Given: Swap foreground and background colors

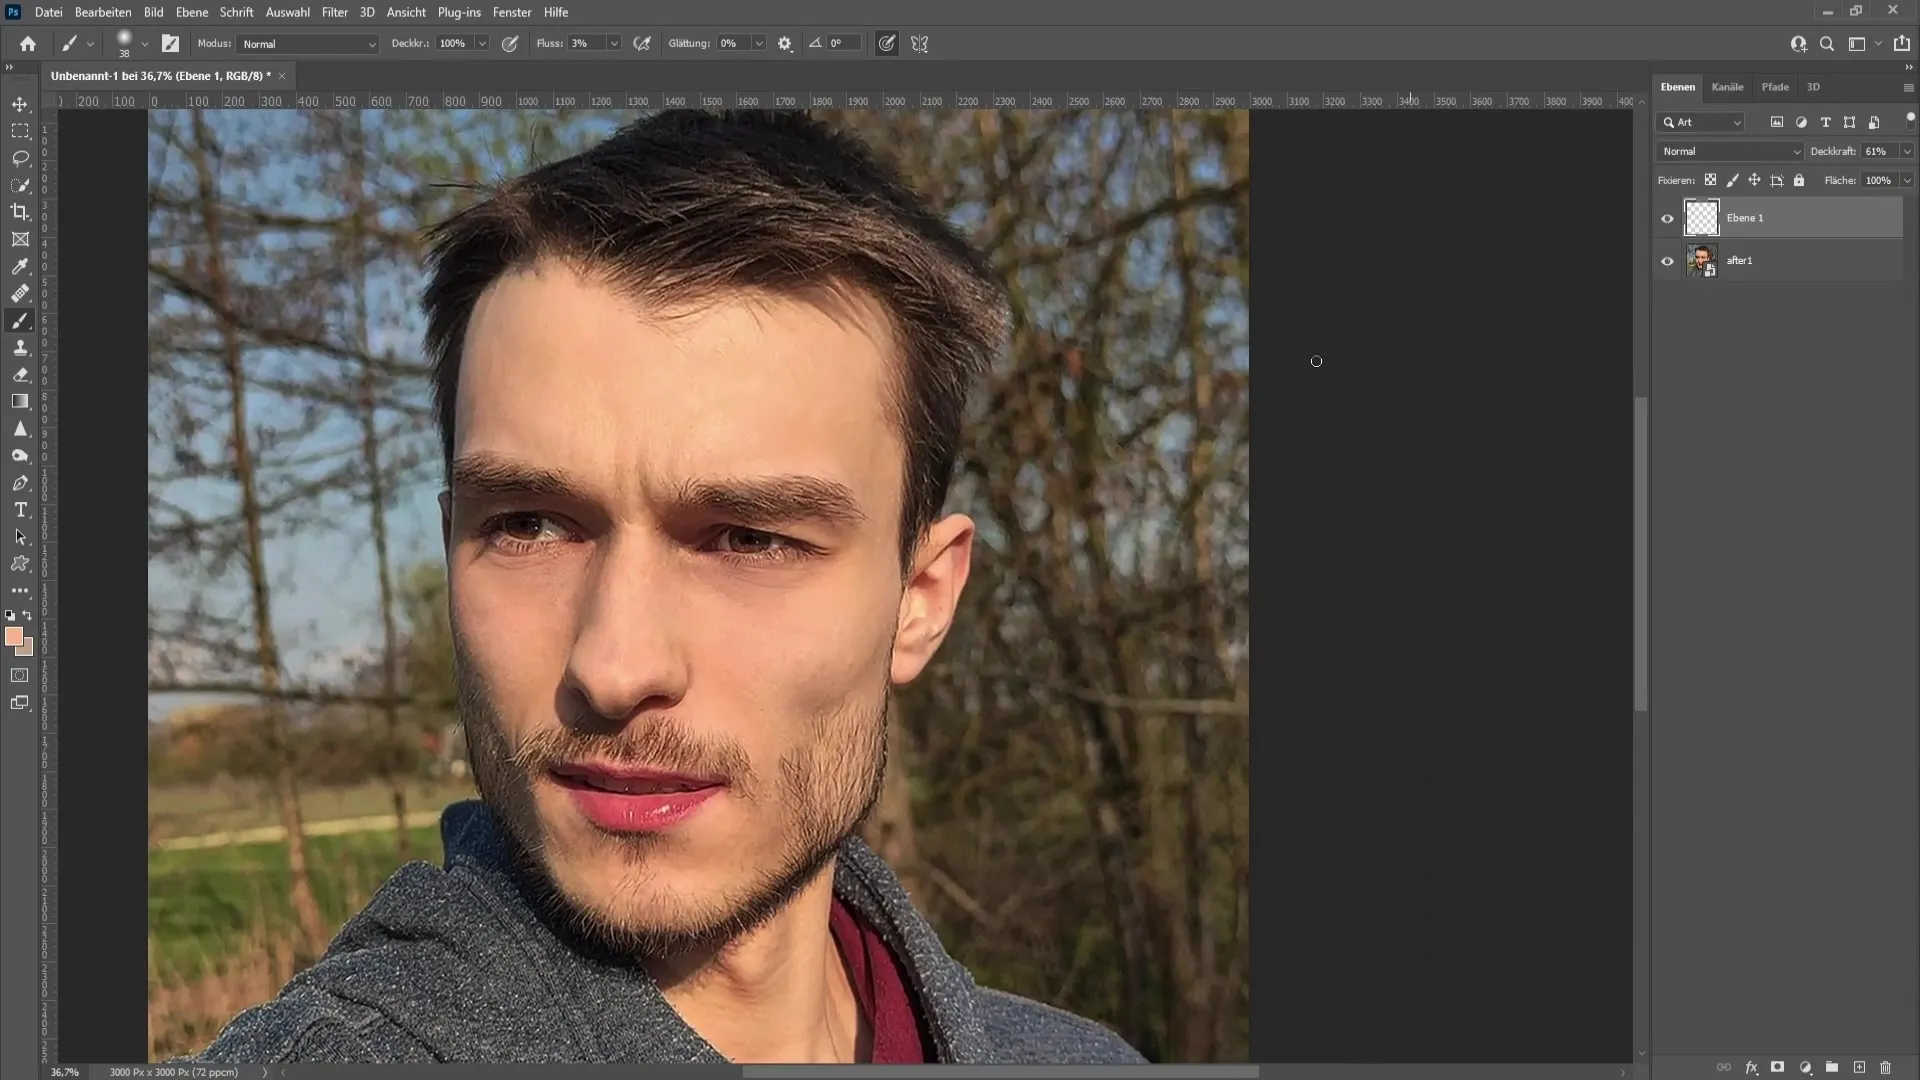Looking at the screenshot, I should pyautogui.click(x=27, y=615).
